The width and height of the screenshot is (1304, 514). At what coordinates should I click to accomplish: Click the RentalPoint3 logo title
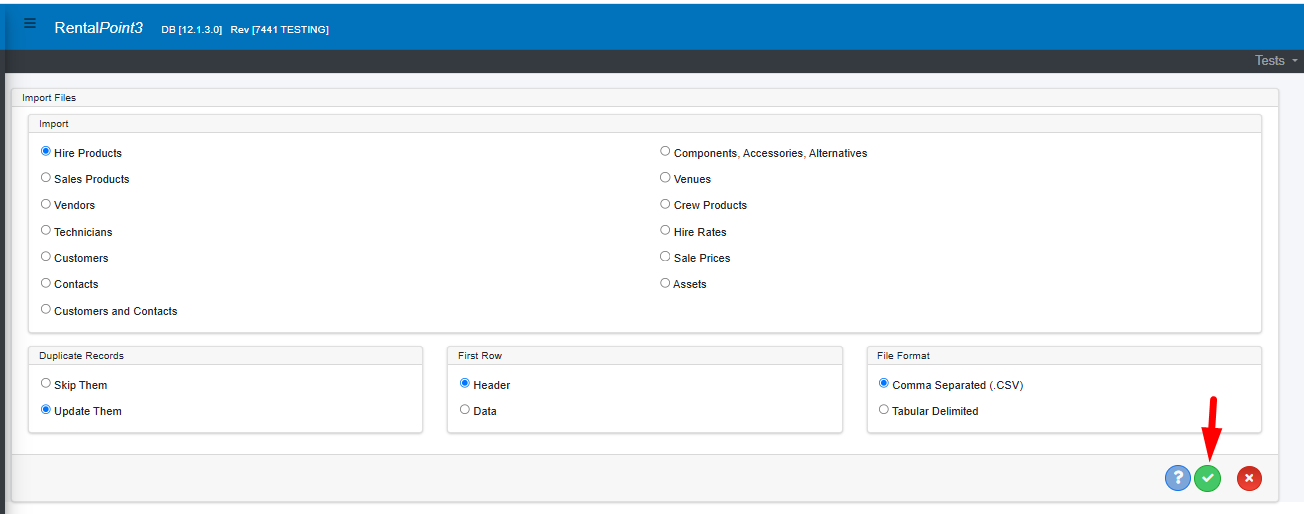(98, 28)
